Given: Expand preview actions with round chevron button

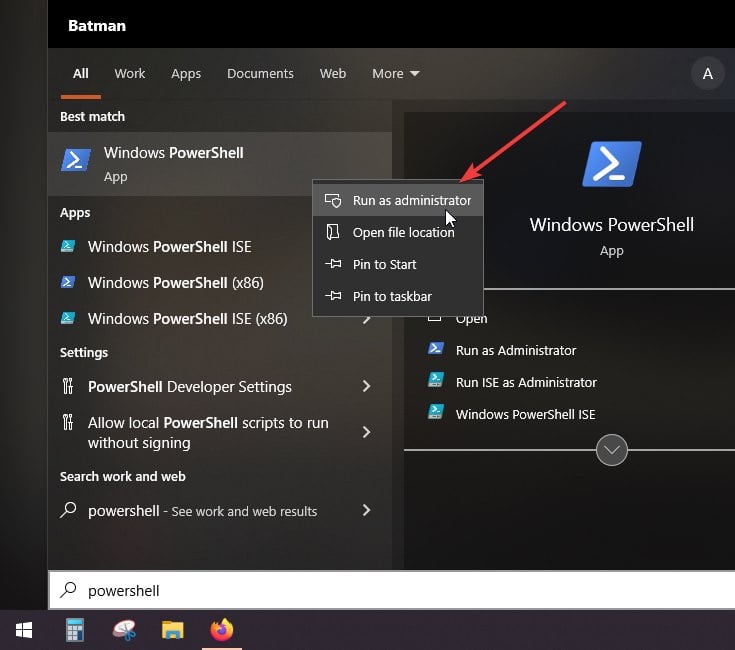Looking at the screenshot, I should pos(612,450).
